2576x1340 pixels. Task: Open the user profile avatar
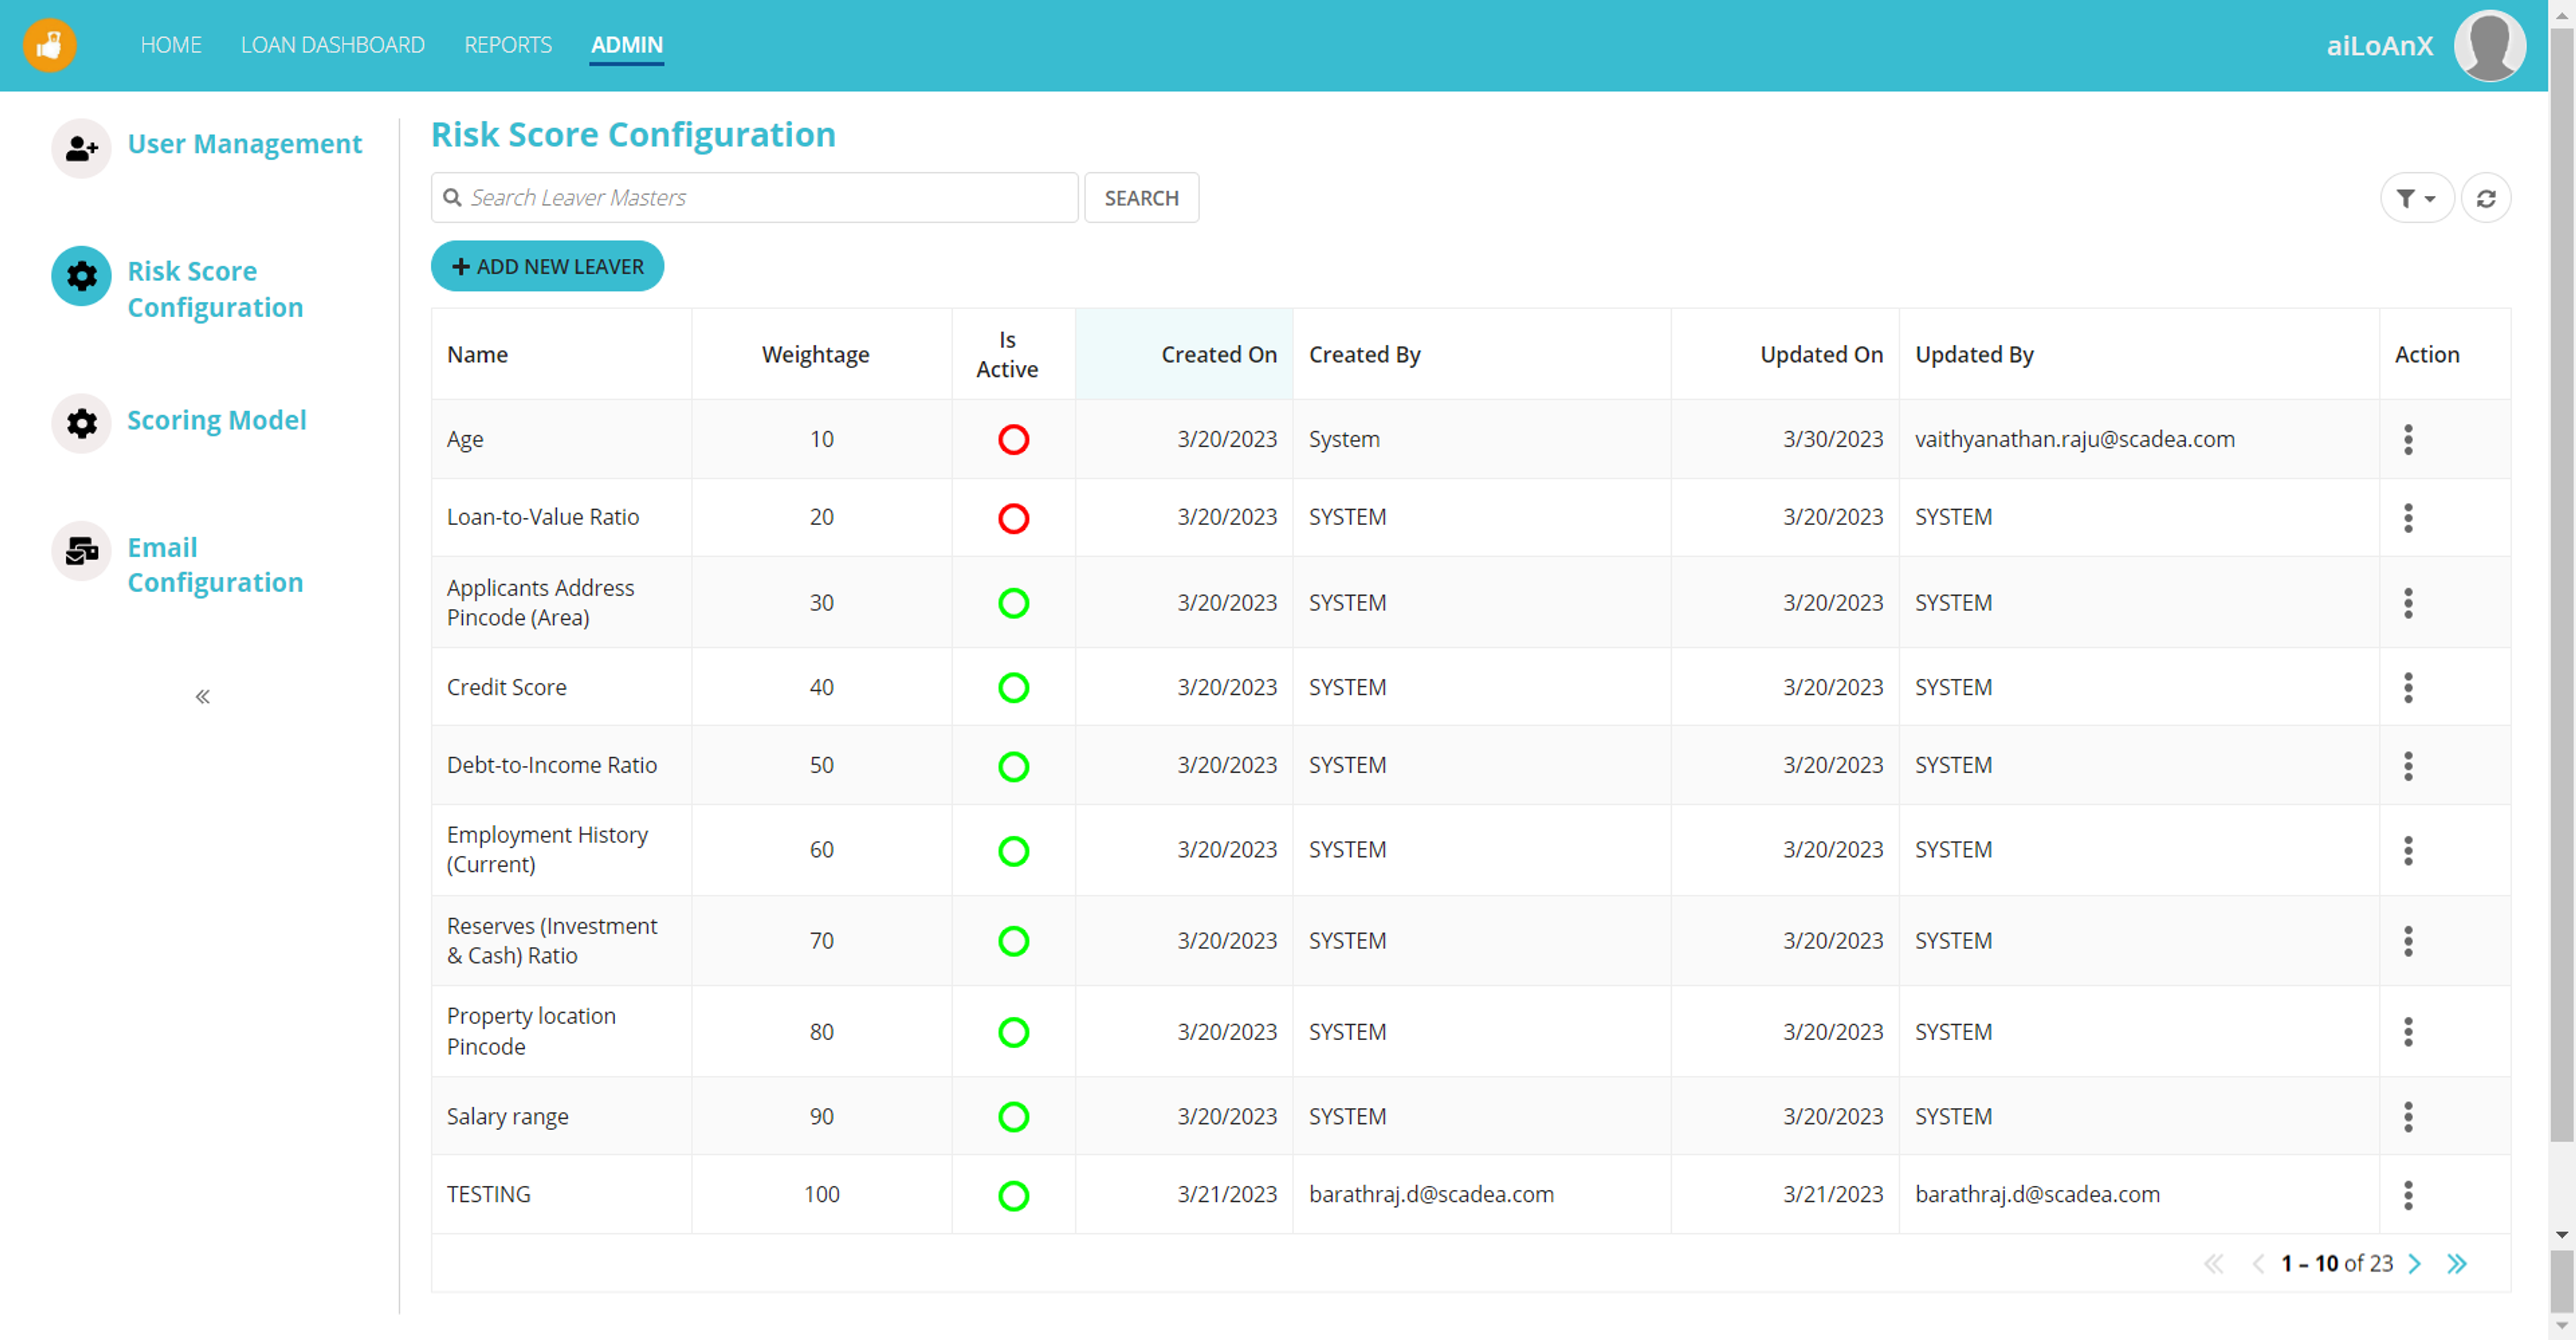pyautogui.click(x=2489, y=45)
